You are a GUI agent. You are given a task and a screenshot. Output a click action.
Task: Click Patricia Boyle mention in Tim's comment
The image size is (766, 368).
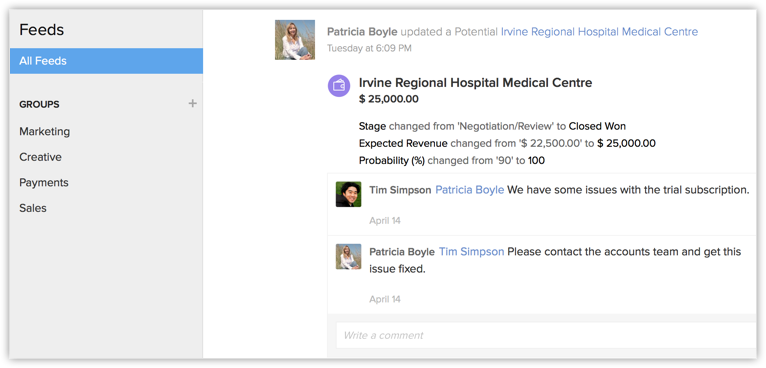[x=469, y=190]
